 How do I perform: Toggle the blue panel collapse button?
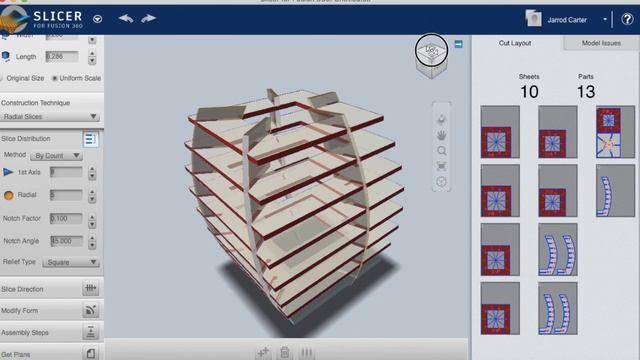pos(458,44)
